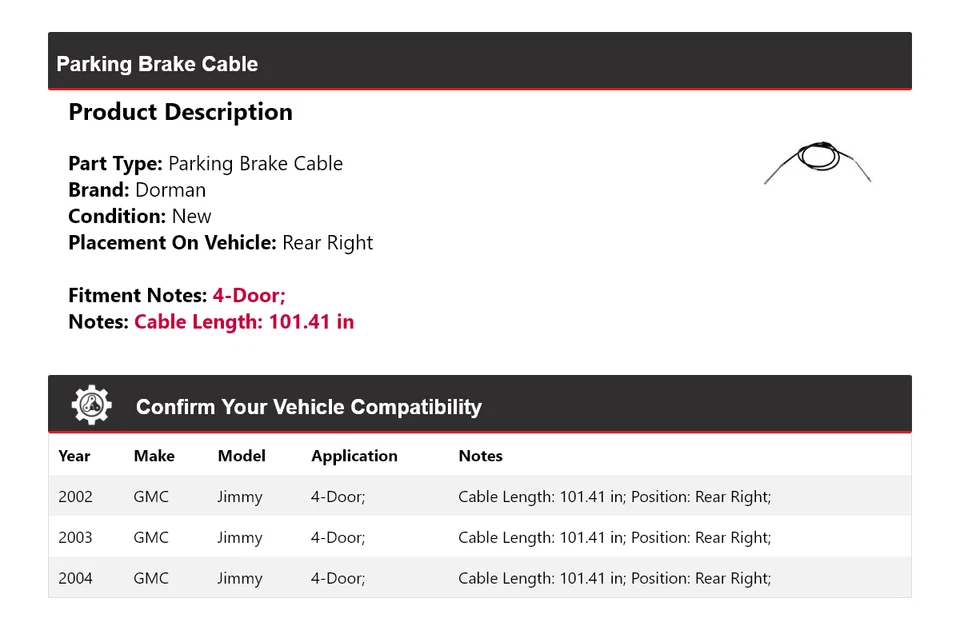The width and height of the screenshot is (960, 630).
Task: Select the Product Description heading
Action: (180, 112)
